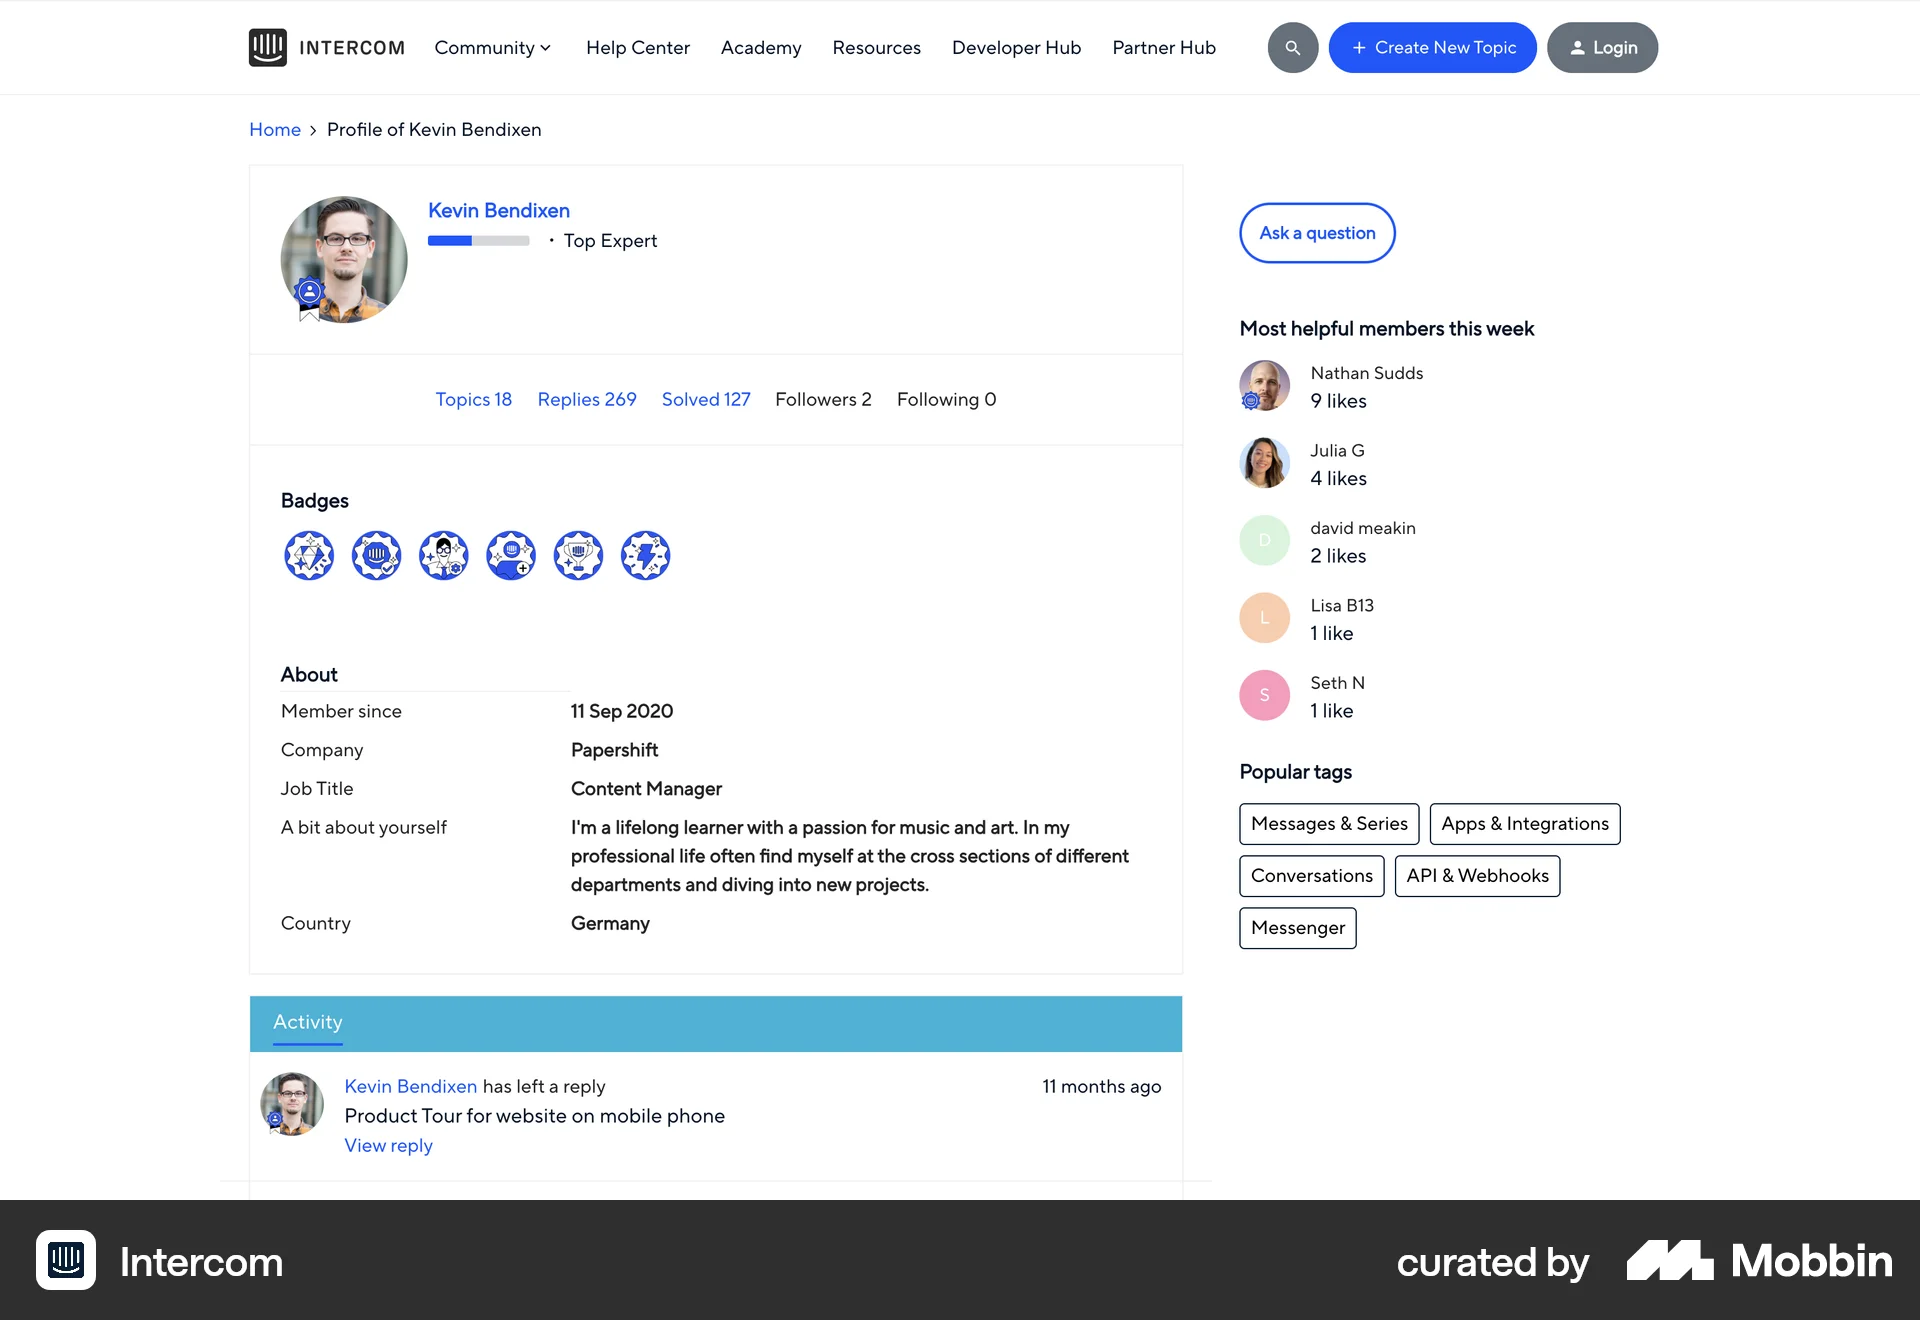Click the lightning bolt badge

645,555
